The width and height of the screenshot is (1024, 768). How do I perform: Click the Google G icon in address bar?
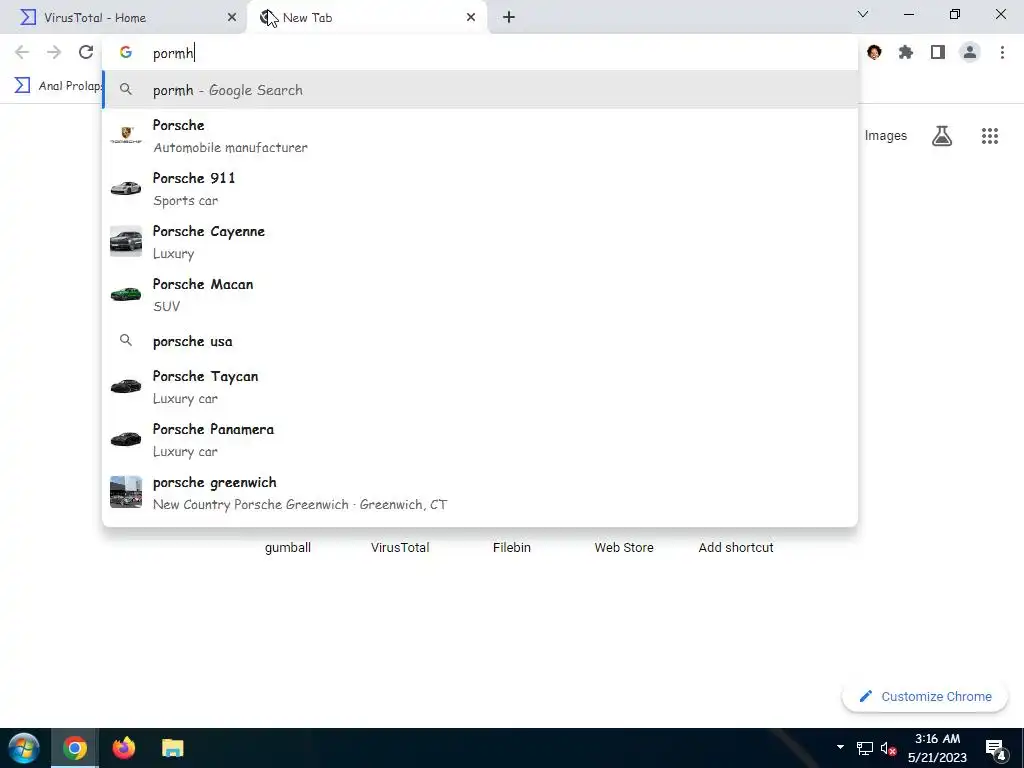[x=126, y=52]
